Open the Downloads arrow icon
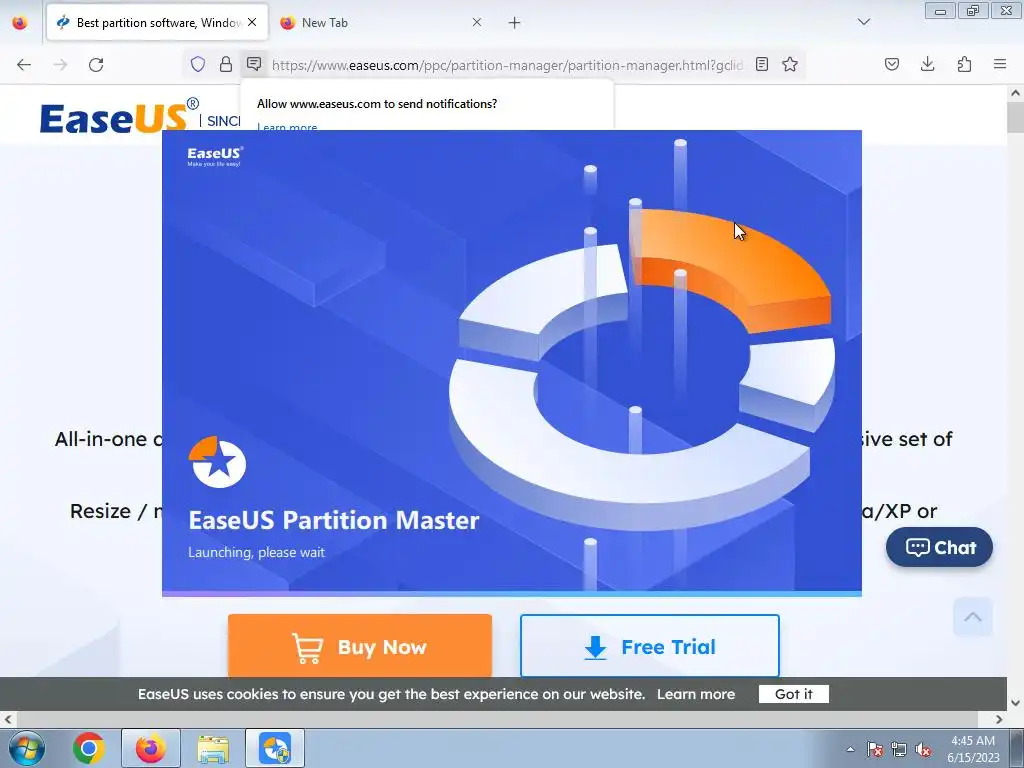The width and height of the screenshot is (1024, 768). click(x=927, y=64)
